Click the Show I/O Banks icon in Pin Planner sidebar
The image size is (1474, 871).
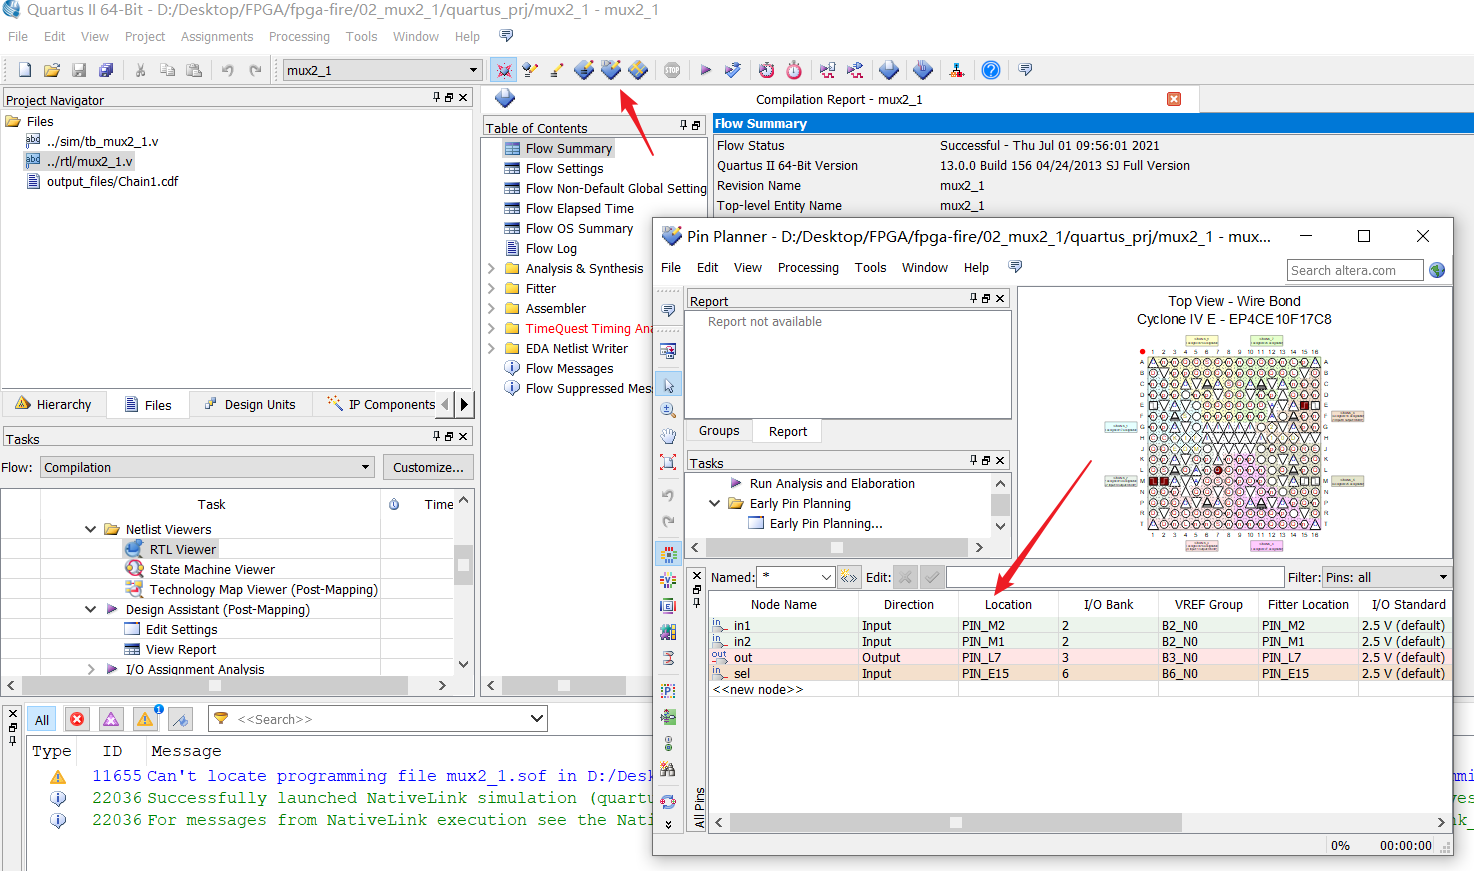coord(668,553)
